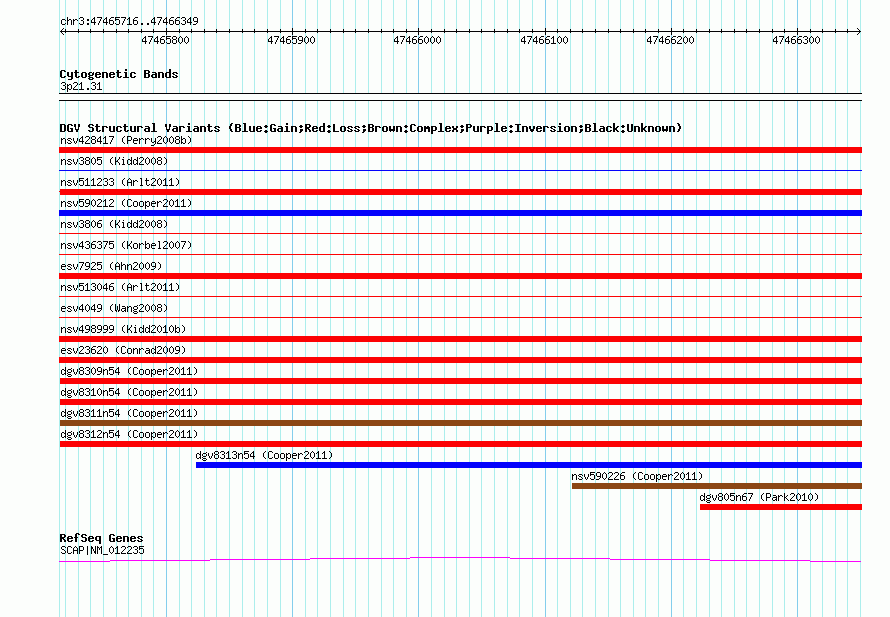
Task: Open nsv511233 (Arlt2011) label
Action: click(120, 182)
